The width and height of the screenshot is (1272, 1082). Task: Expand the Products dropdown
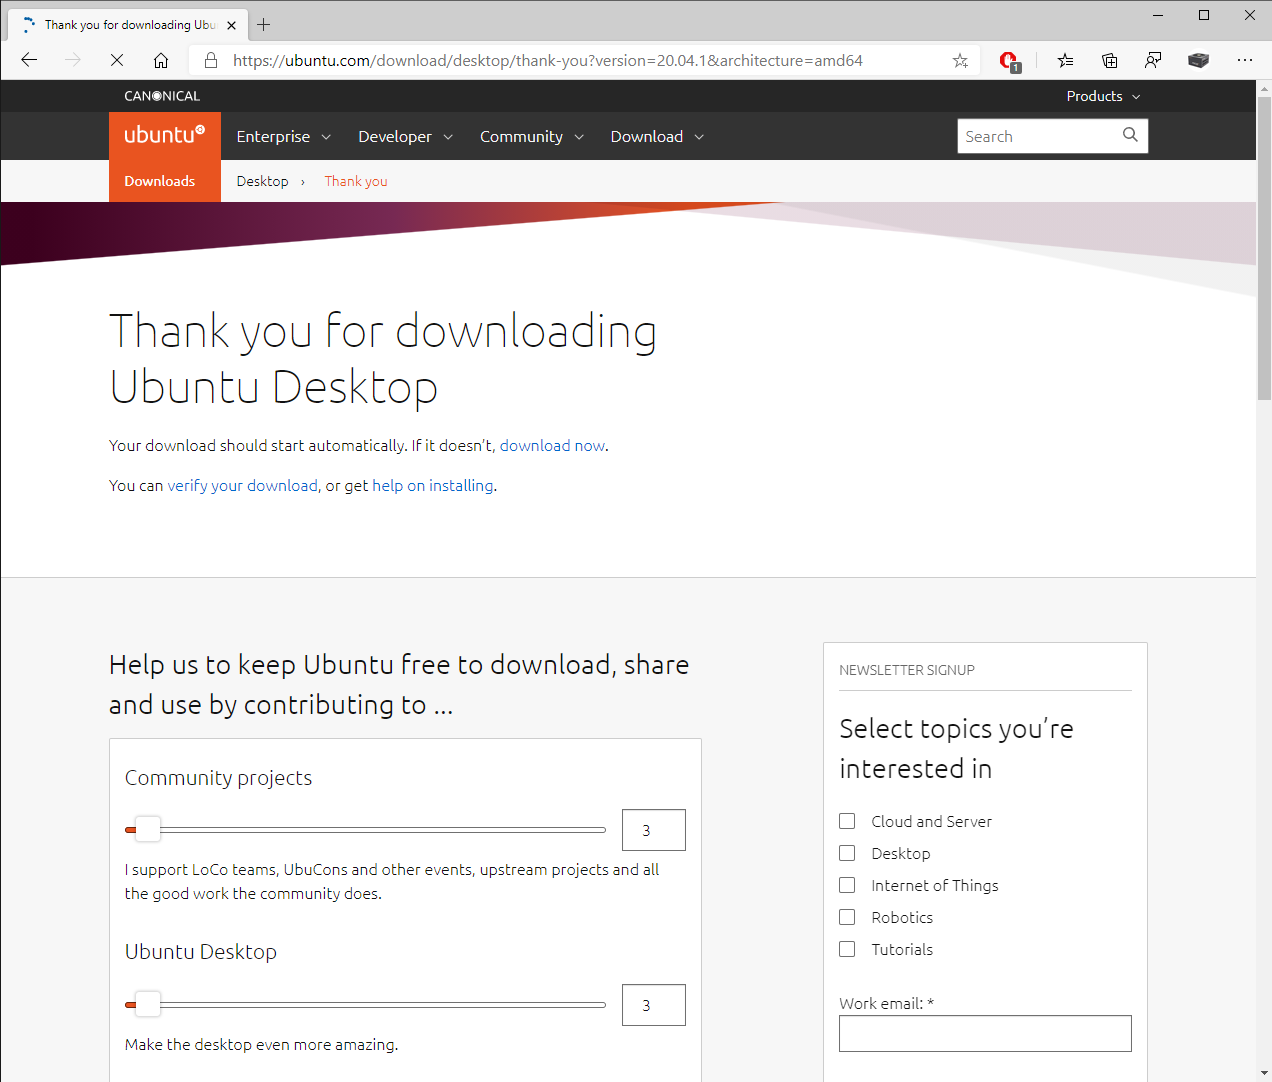pyautogui.click(x=1103, y=96)
